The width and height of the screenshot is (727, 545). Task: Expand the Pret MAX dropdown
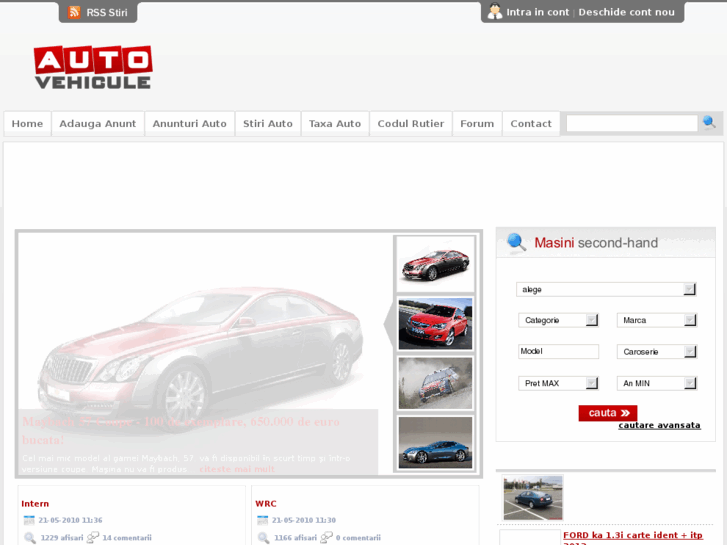point(558,383)
